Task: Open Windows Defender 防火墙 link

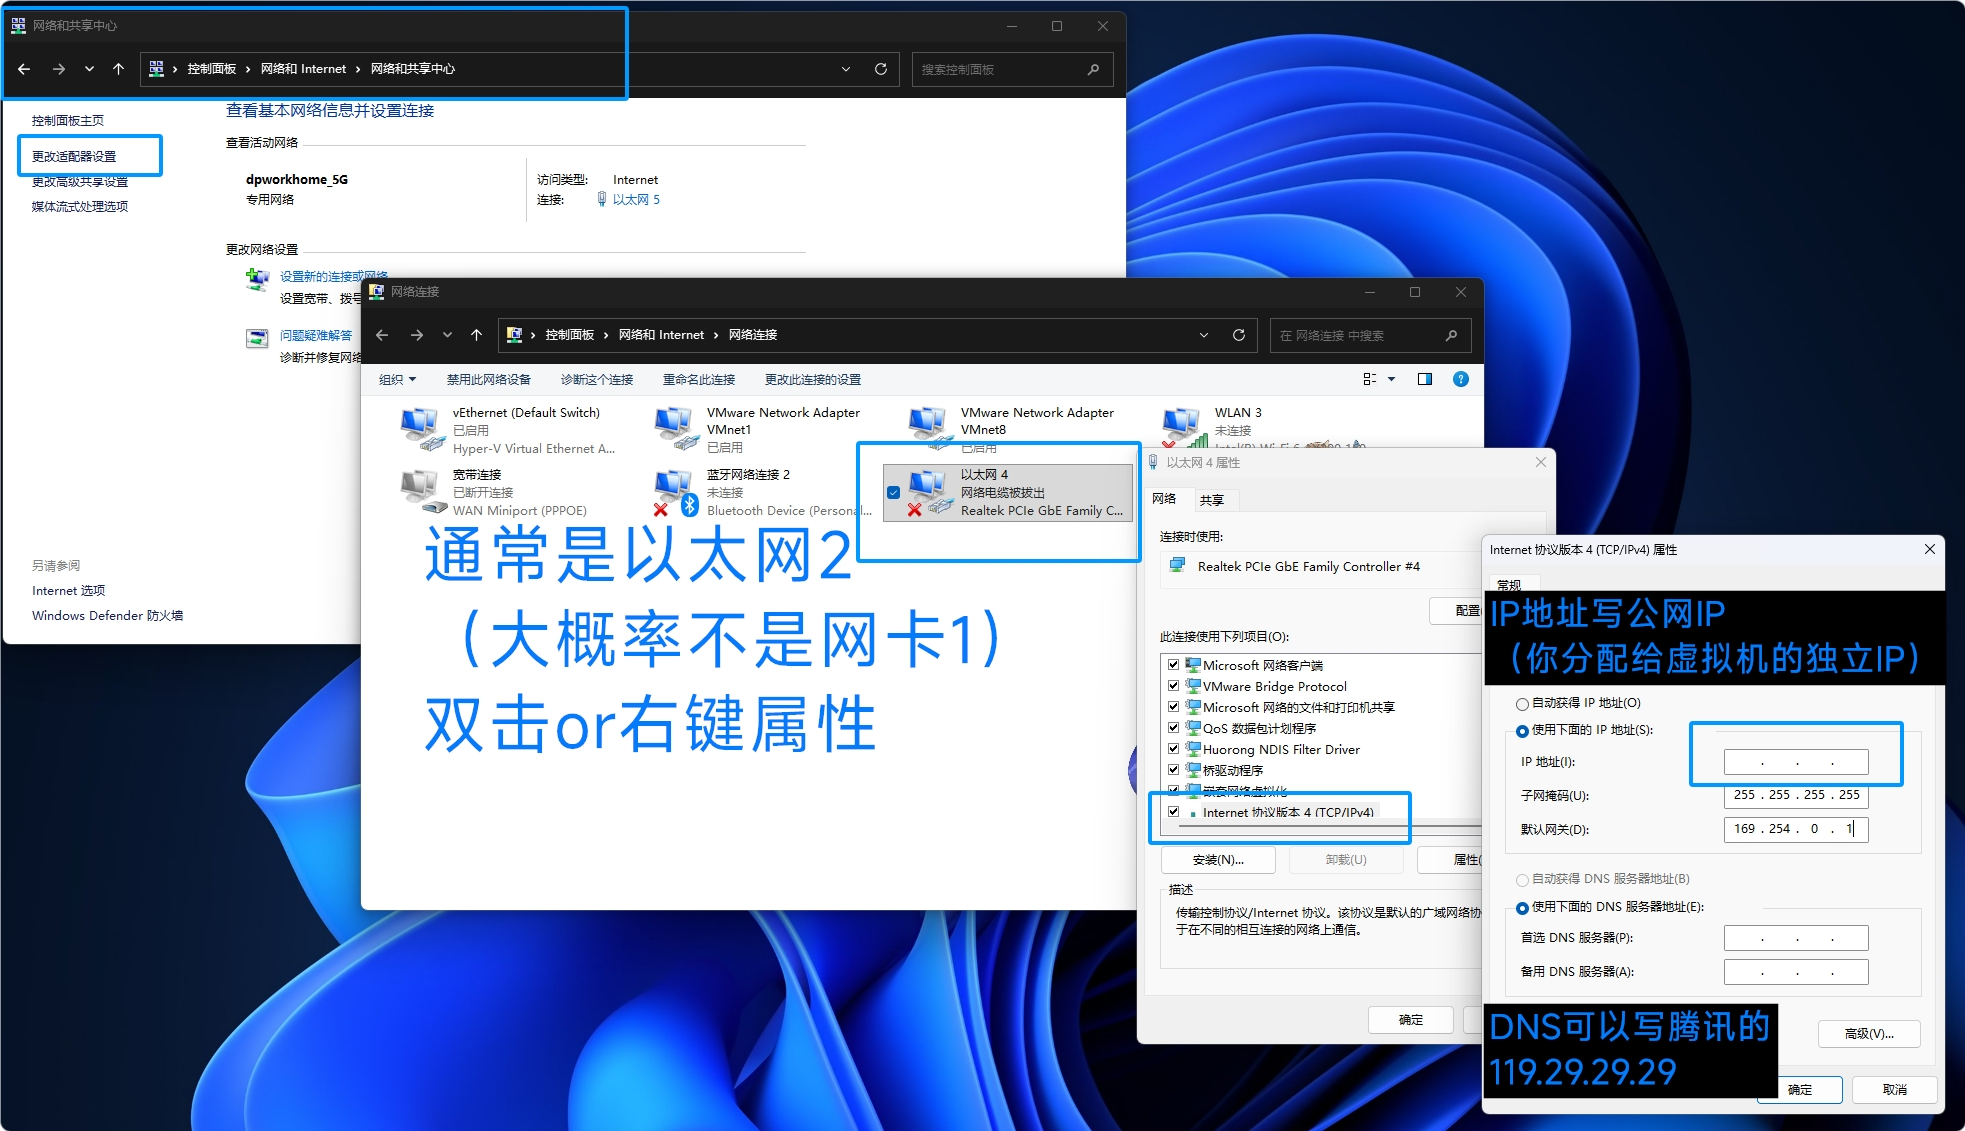Action: [107, 615]
